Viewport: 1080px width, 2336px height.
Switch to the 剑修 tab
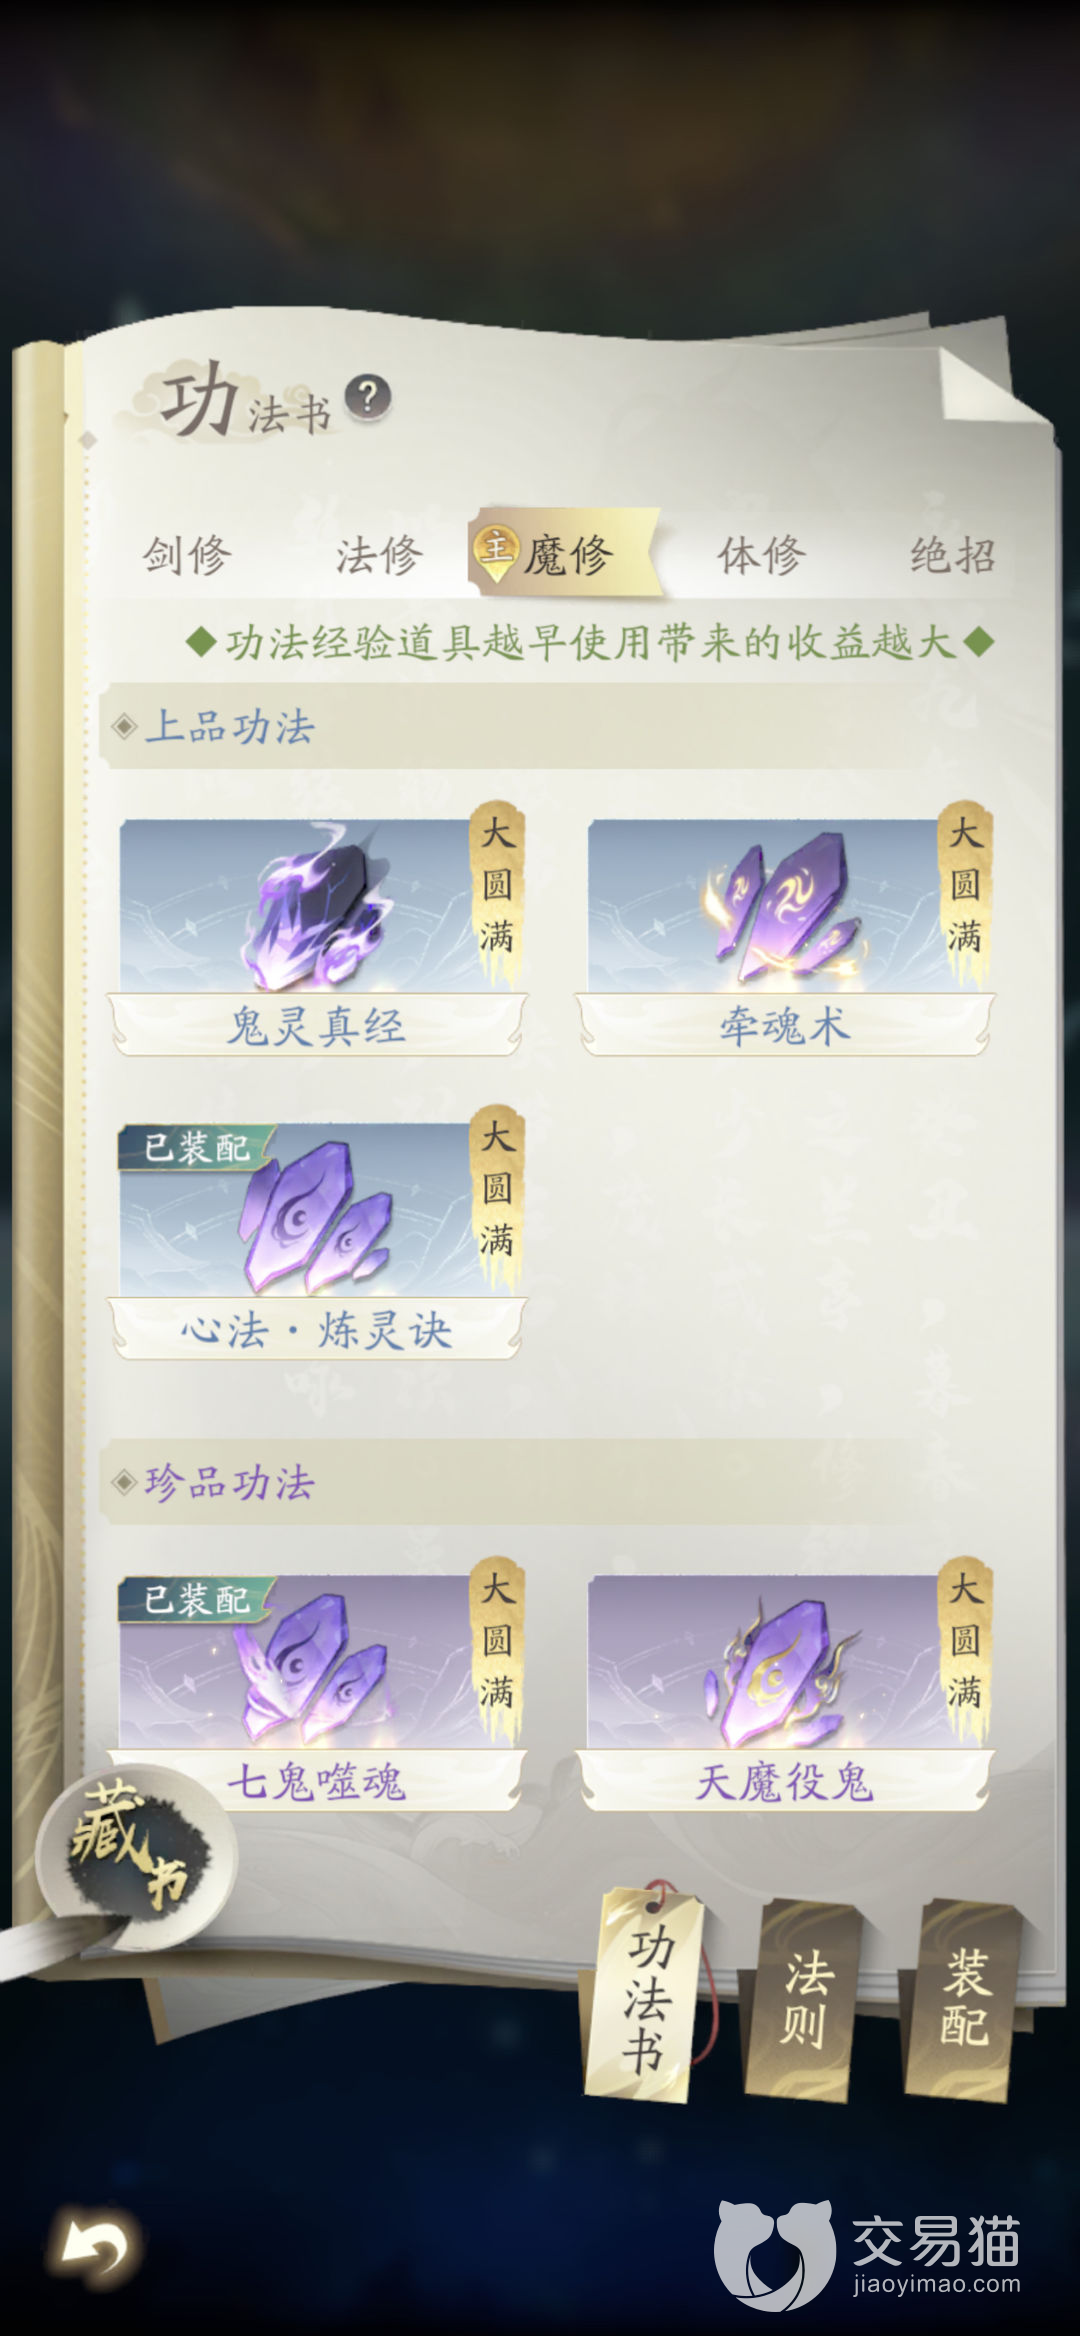tap(186, 554)
